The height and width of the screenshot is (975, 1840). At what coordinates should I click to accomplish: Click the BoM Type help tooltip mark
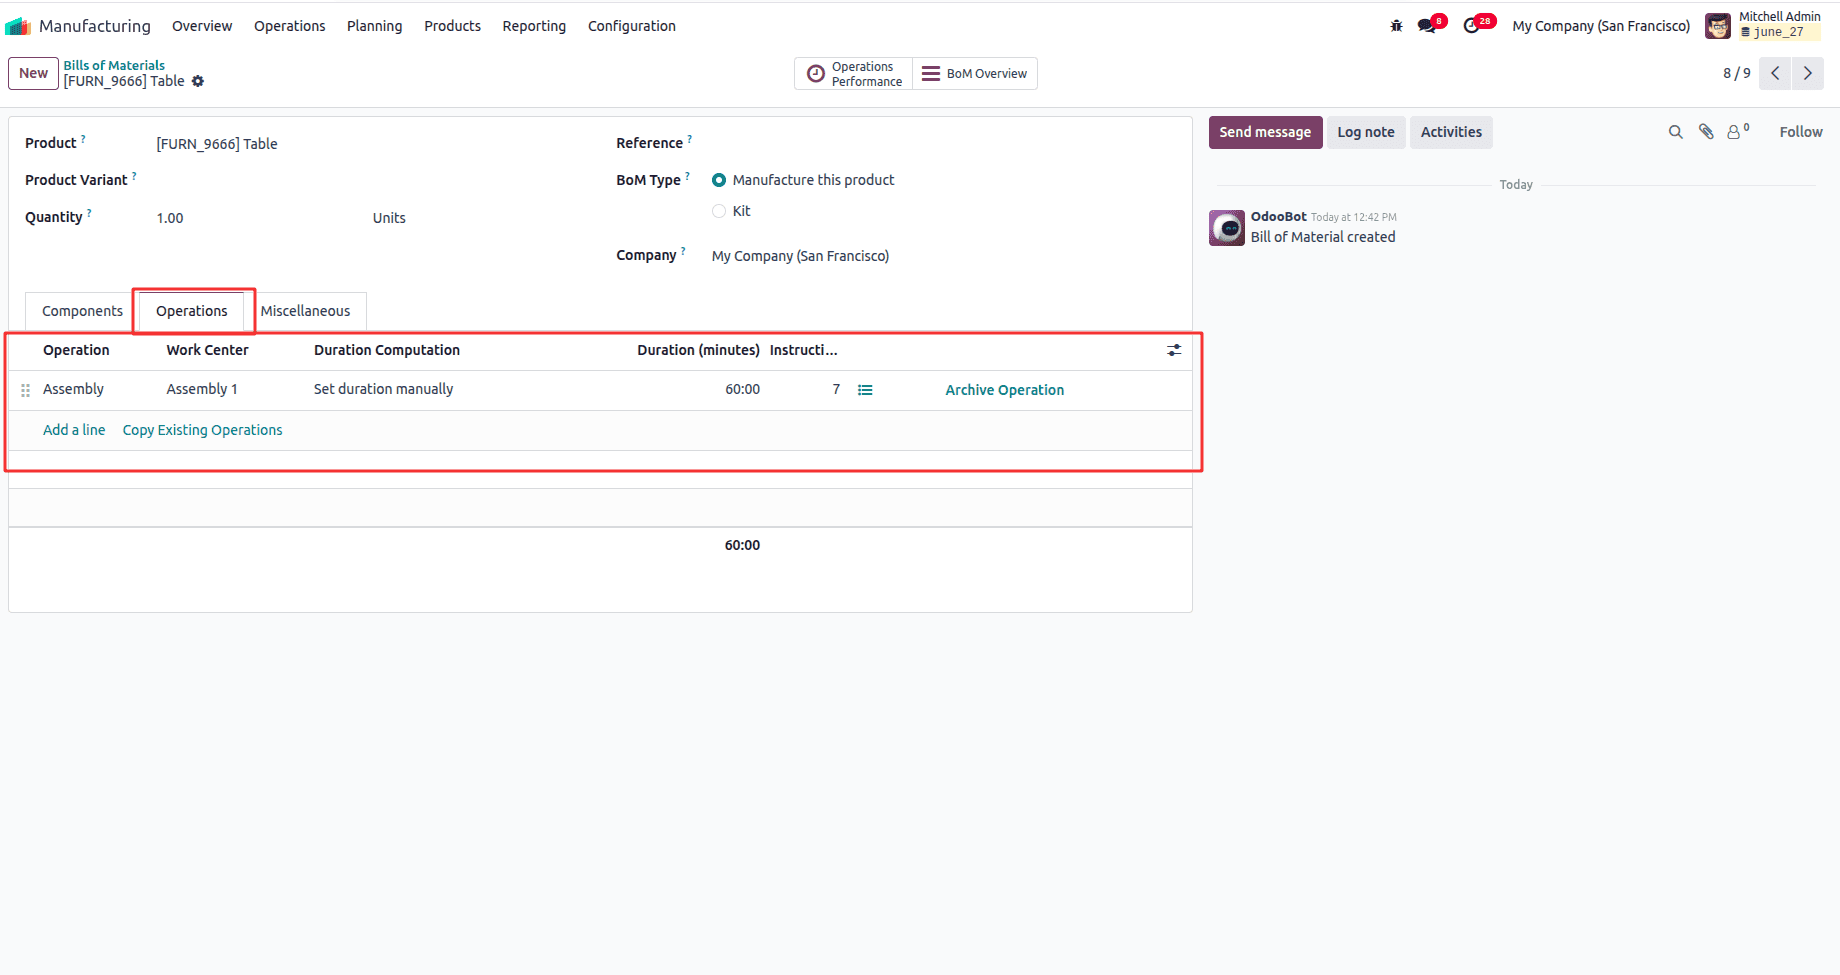tap(687, 176)
